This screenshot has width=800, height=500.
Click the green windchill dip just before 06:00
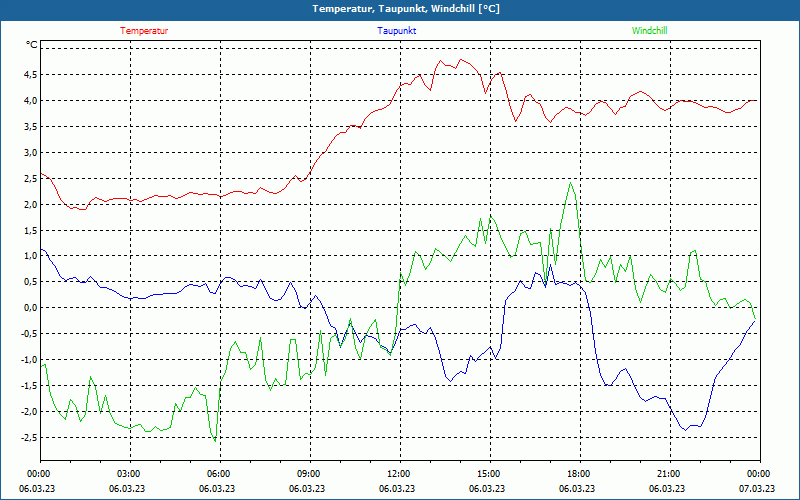[x=215, y=441]
